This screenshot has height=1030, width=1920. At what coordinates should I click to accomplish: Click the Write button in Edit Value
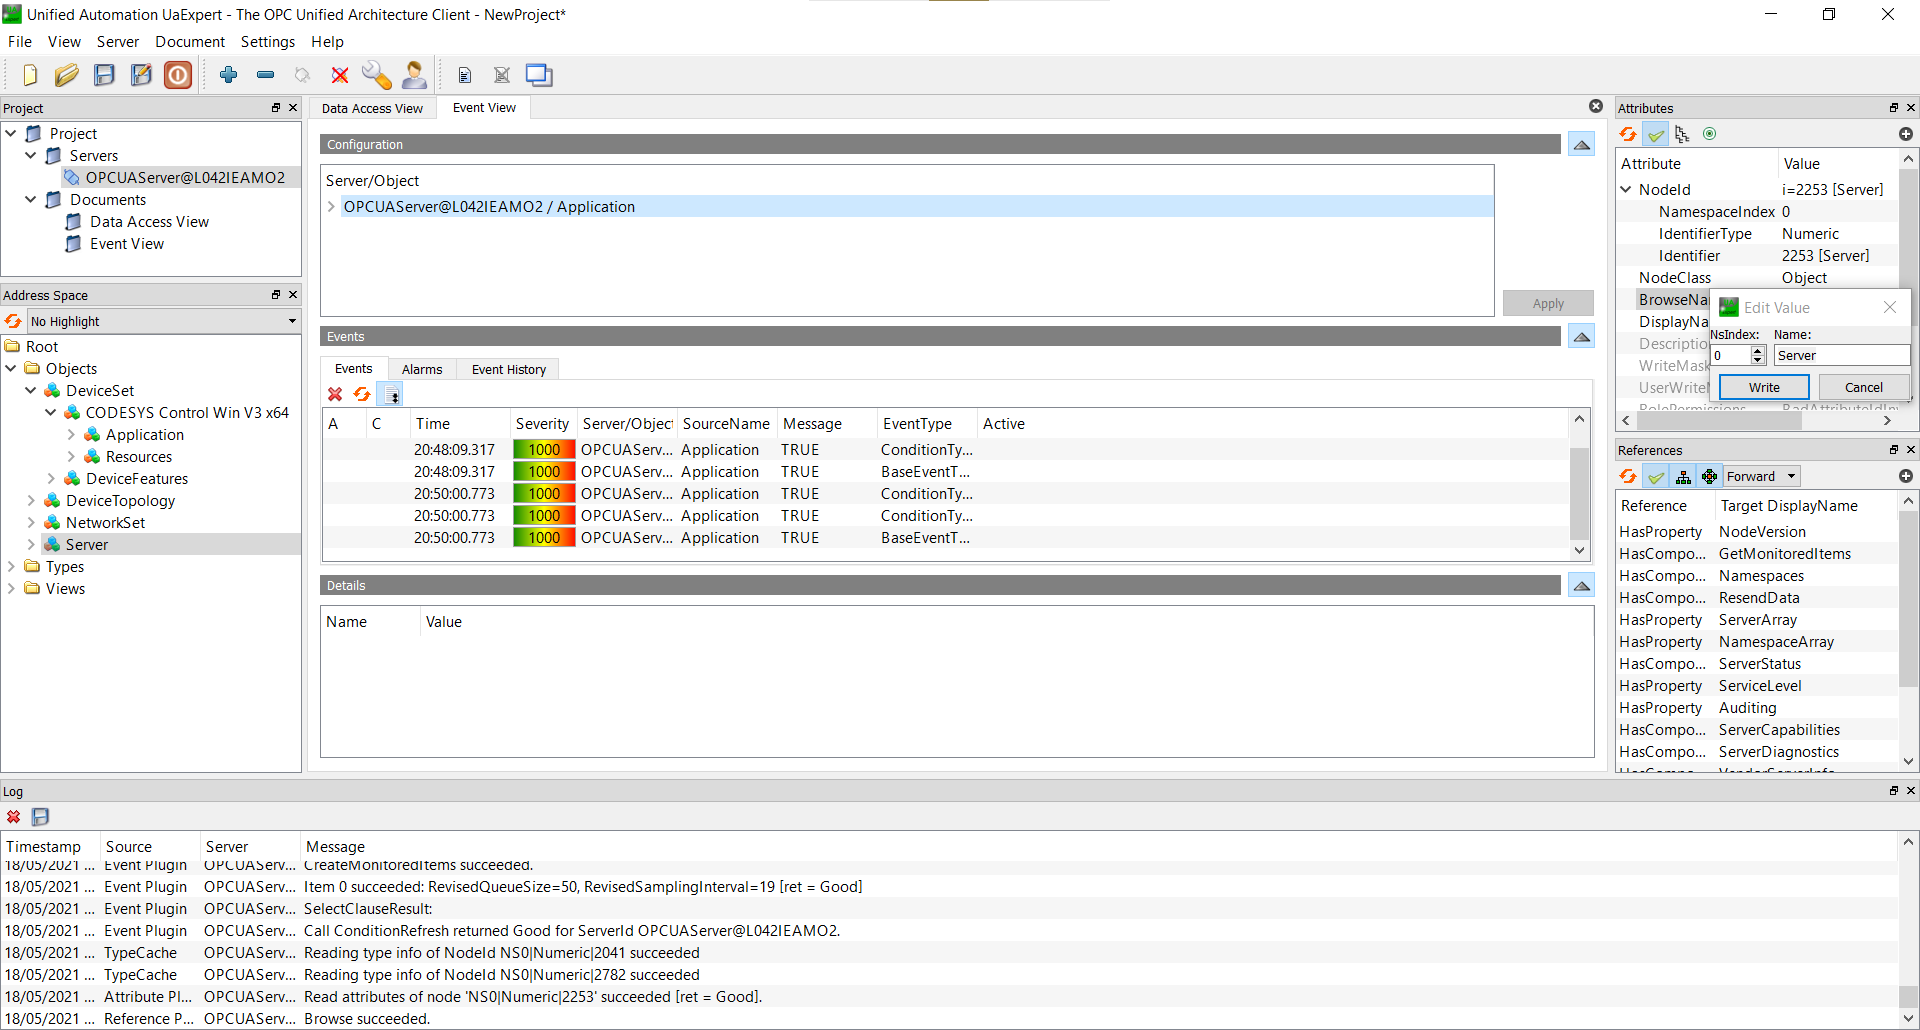pos(1764,387)
